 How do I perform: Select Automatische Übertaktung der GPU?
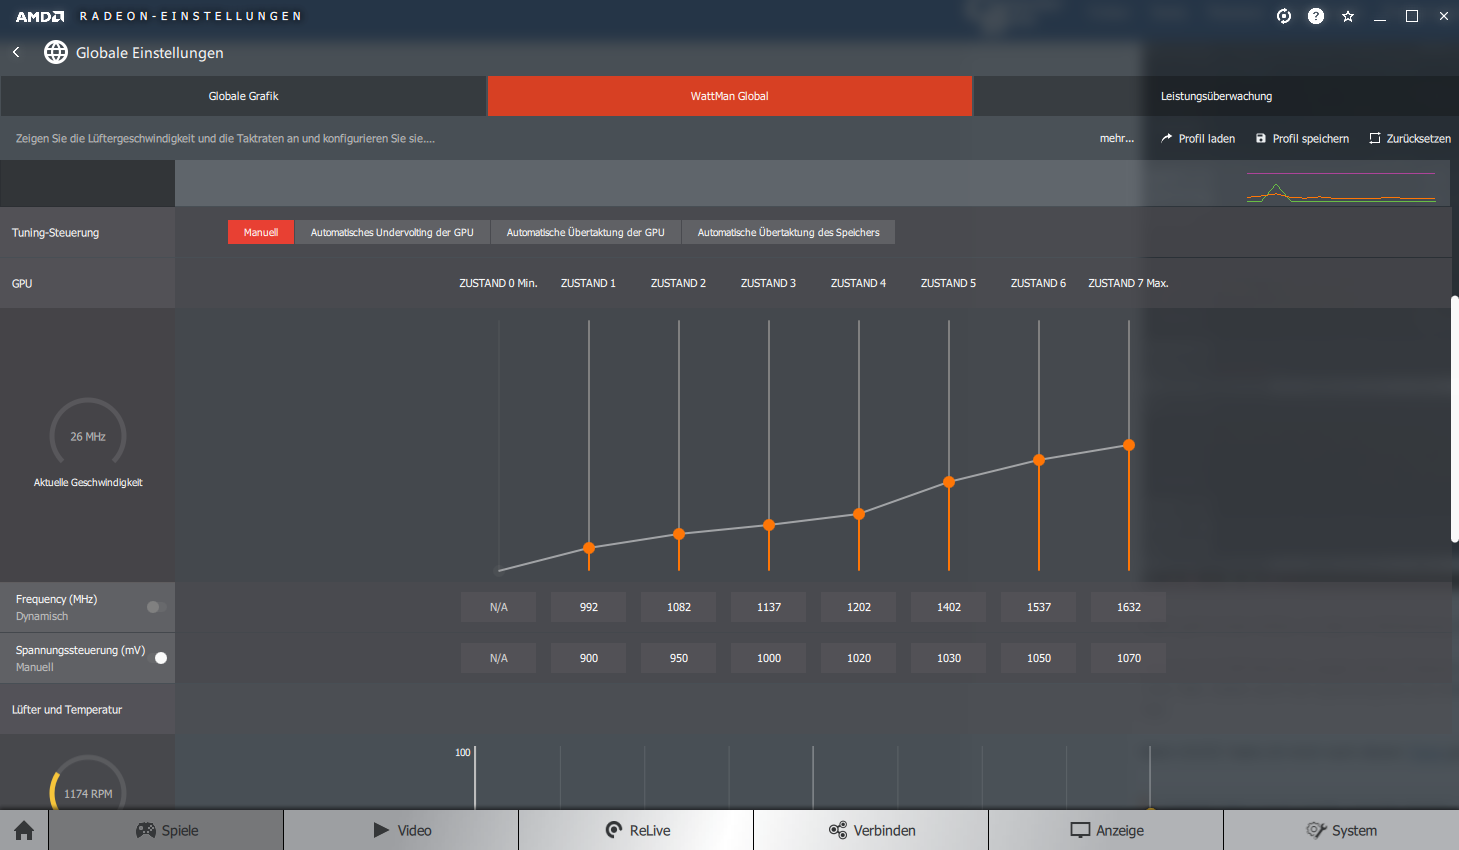585,232
